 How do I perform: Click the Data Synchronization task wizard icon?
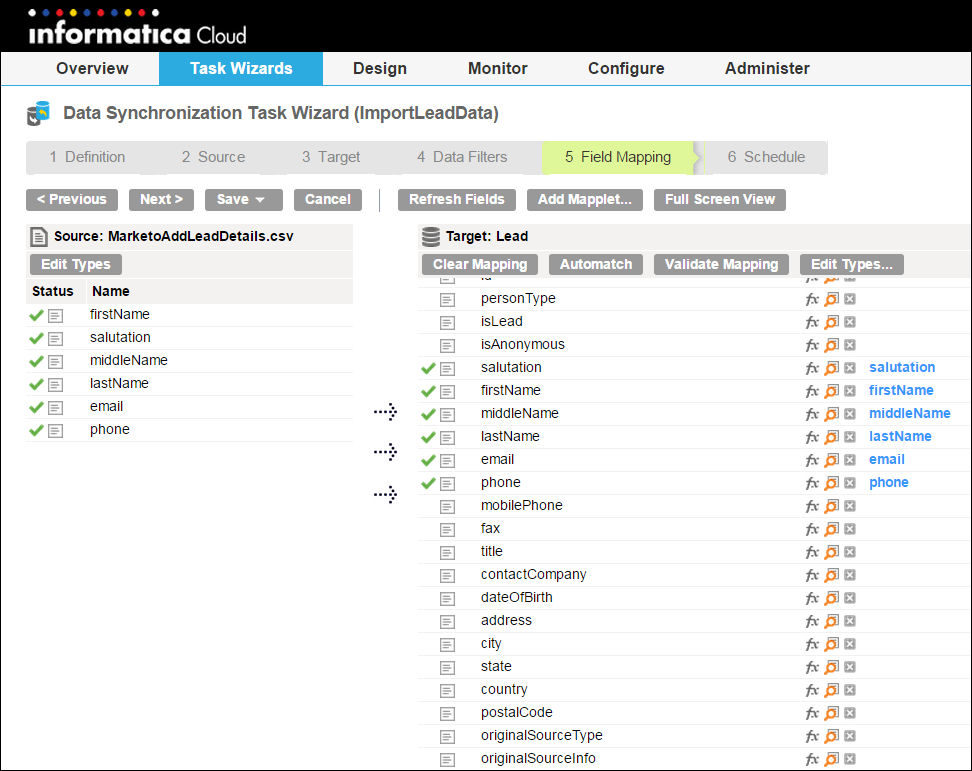tap(38, 113)
